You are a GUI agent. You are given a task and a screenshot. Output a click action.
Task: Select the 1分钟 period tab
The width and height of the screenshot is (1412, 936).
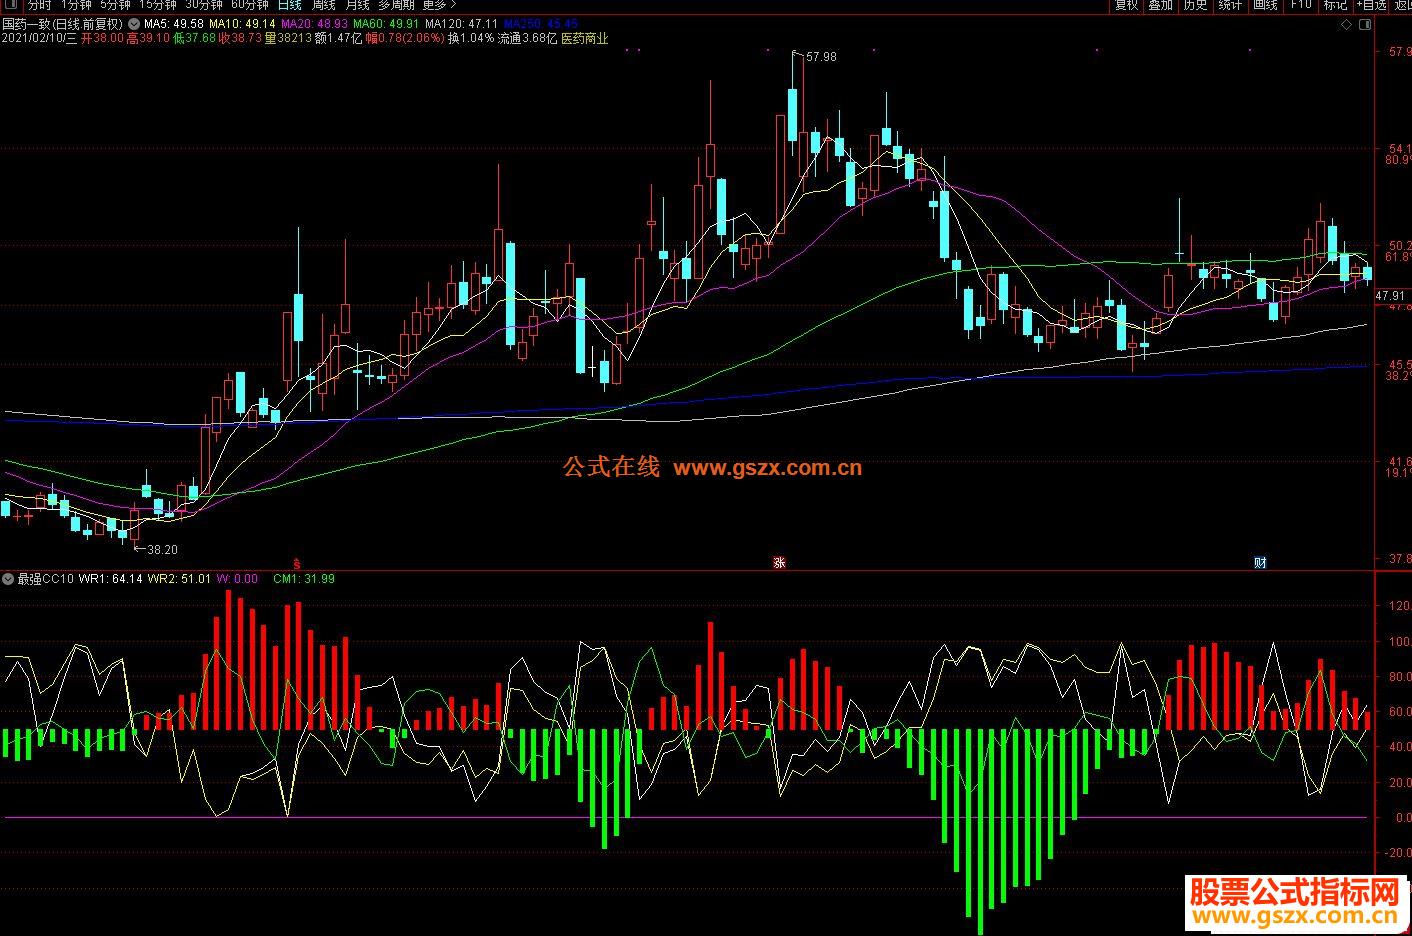coord(76,5)
